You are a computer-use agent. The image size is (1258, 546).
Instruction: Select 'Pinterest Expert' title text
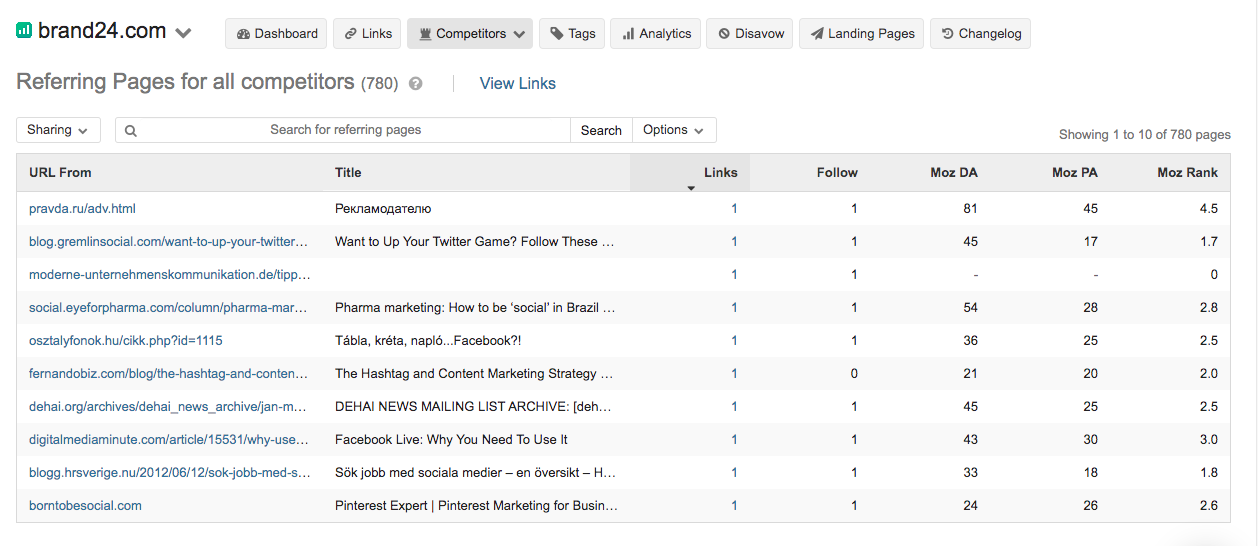(476, 506)
